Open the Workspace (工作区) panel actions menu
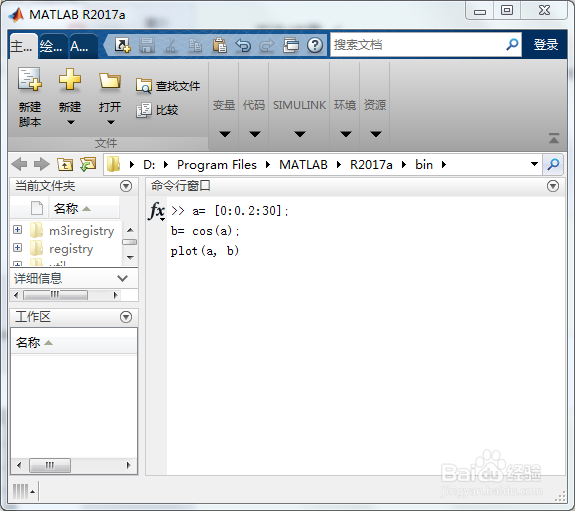This screenshot has height=511, width=575. pyautogui.click(x=126, y=317)
